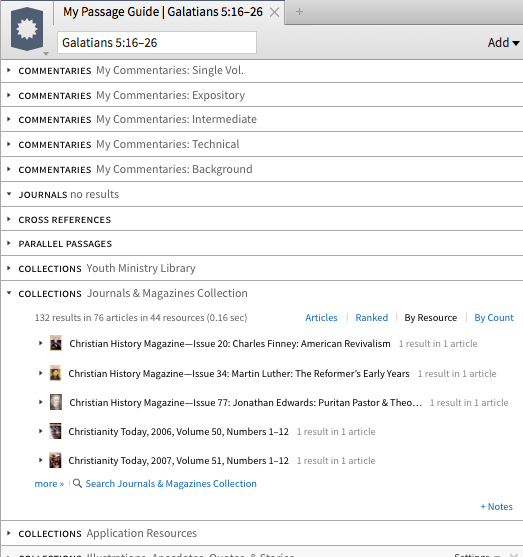Click Search Journals & Magazines Collection link

[171, 484]
